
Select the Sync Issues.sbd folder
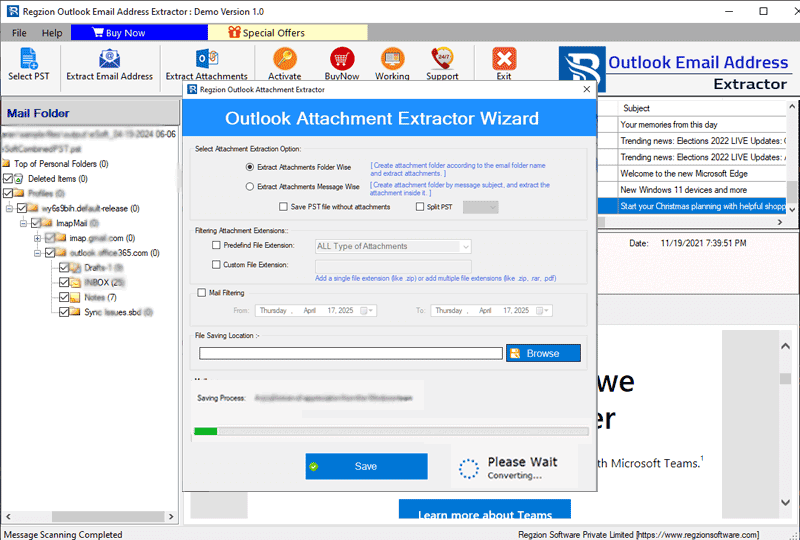click(x=118, y=312)
